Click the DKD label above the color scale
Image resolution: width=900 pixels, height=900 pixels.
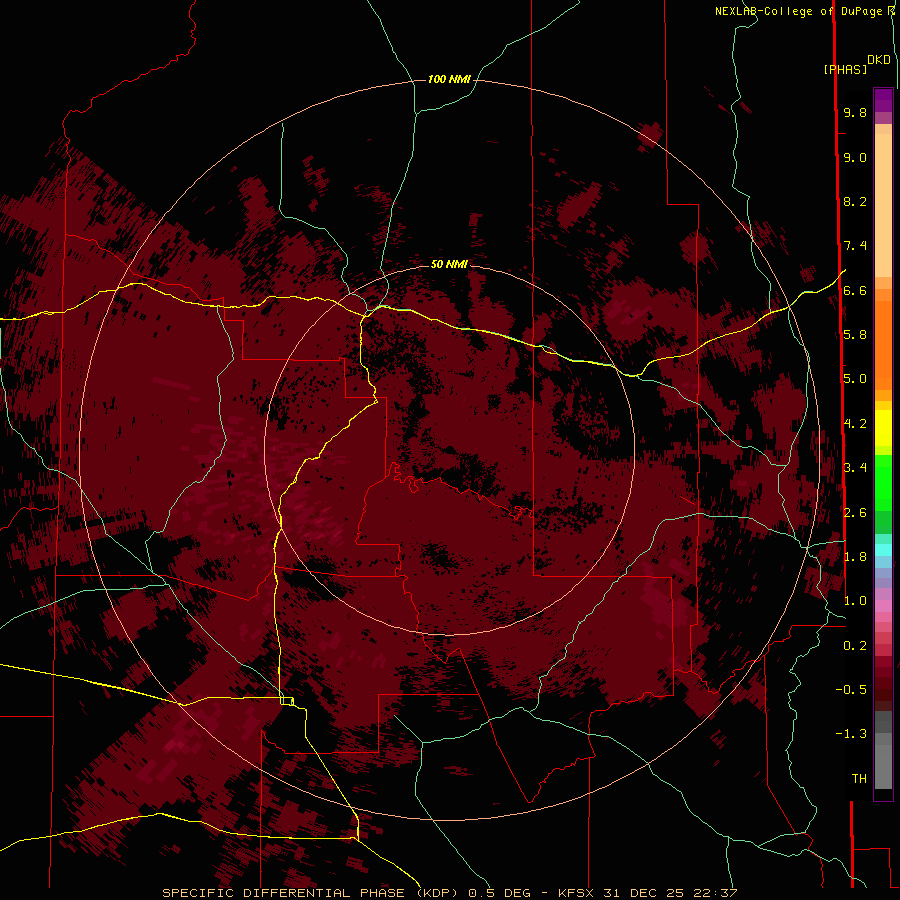pos(879,60)
